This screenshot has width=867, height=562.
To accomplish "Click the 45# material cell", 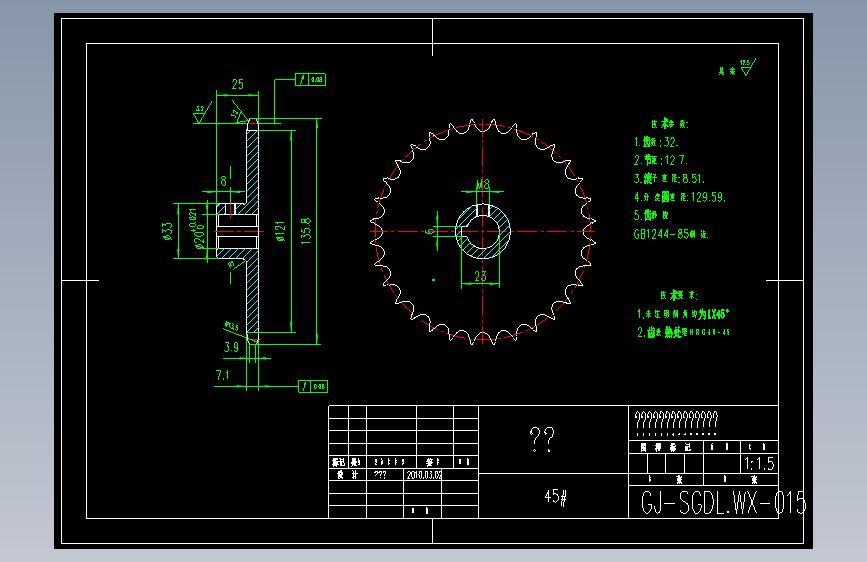I will click(x=555, y=497).
